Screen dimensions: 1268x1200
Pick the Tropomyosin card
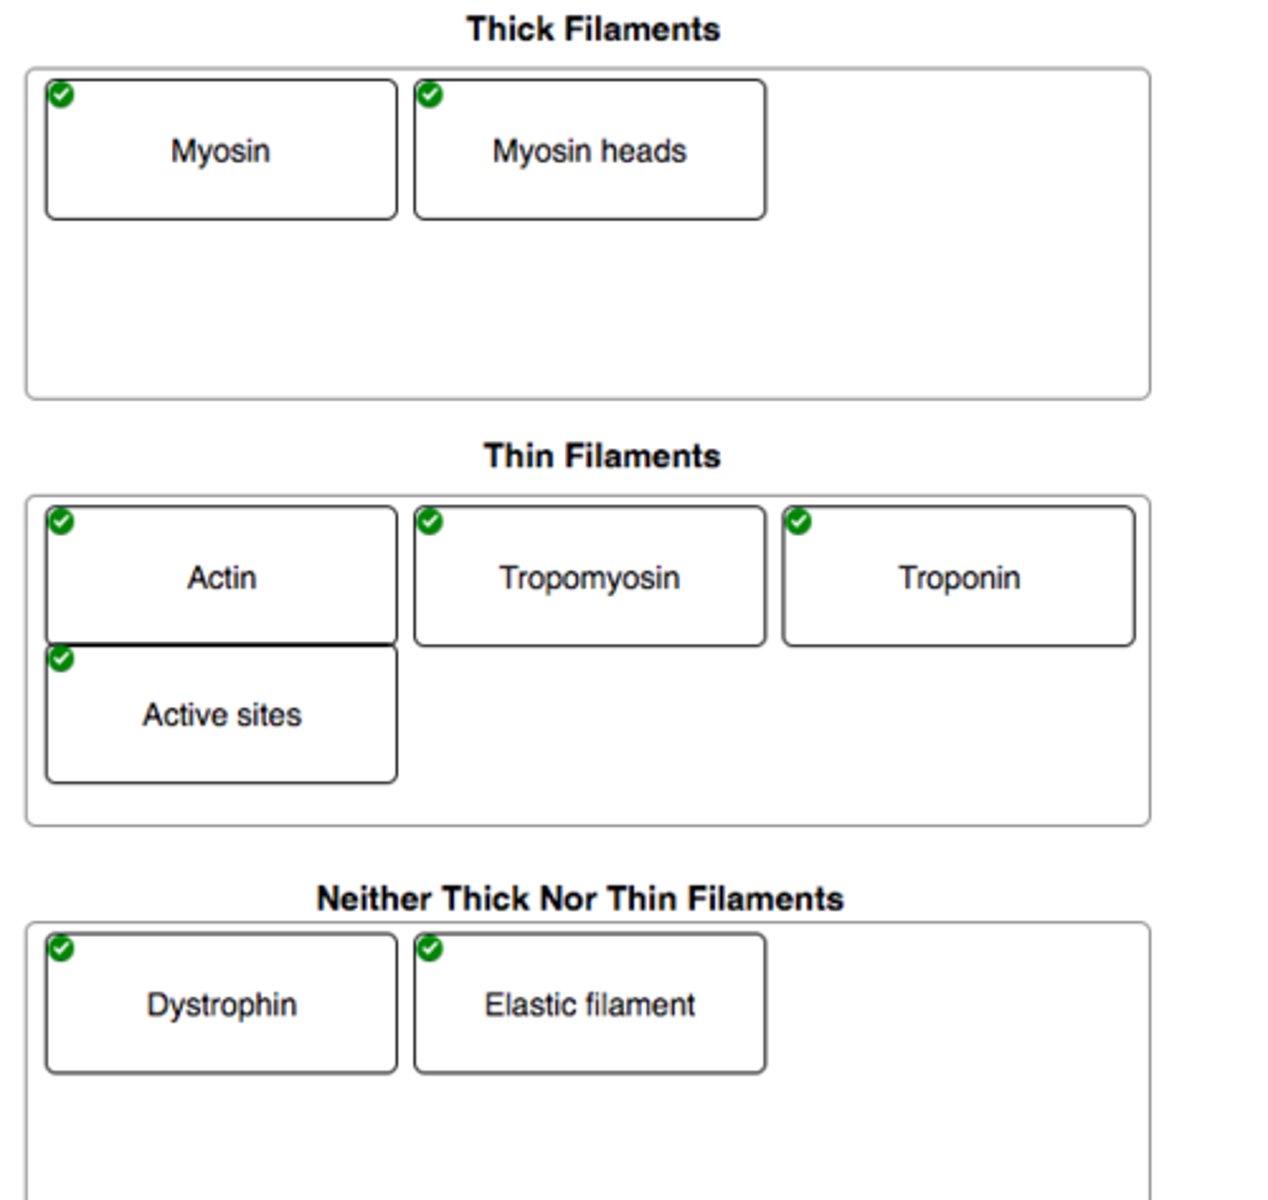pyautogui.click(x=589, y=577)
